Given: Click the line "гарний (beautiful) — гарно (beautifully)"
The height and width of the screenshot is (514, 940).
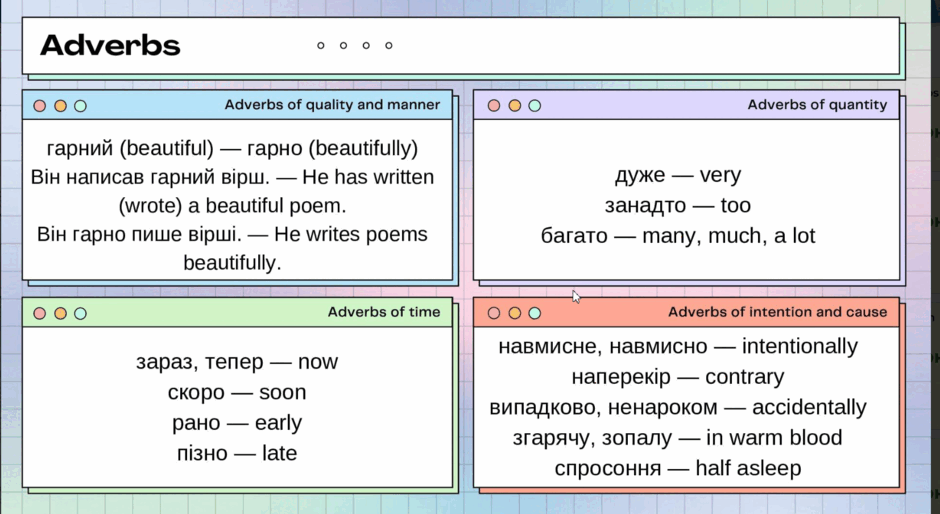Looking at the screenshot, I should [232, 148].
